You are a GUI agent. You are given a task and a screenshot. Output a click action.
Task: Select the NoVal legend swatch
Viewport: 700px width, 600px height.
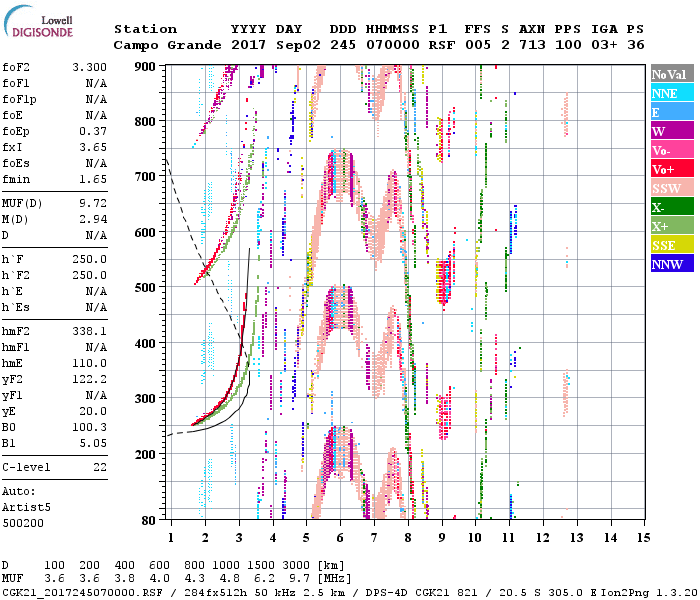click(672, 74)
